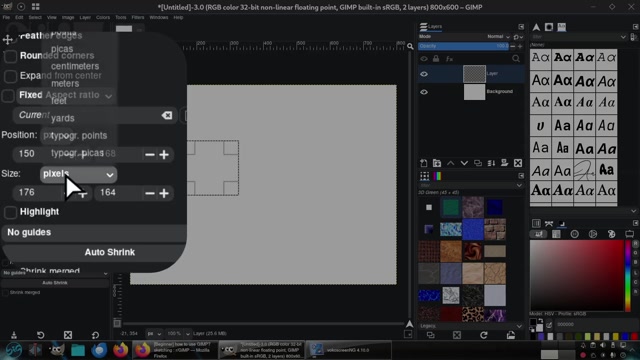Screen dimensions: 640x360
Task: Click the lock icon in layers header
Action: click(436, 59)
